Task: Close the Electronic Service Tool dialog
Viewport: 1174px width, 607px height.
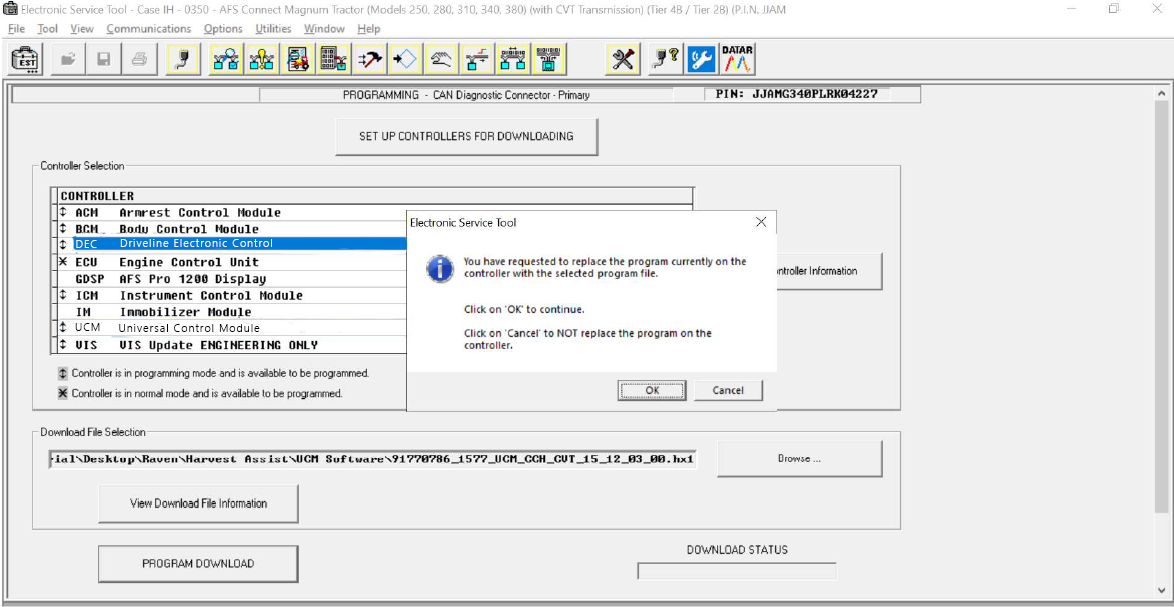Action: (761, 222)
